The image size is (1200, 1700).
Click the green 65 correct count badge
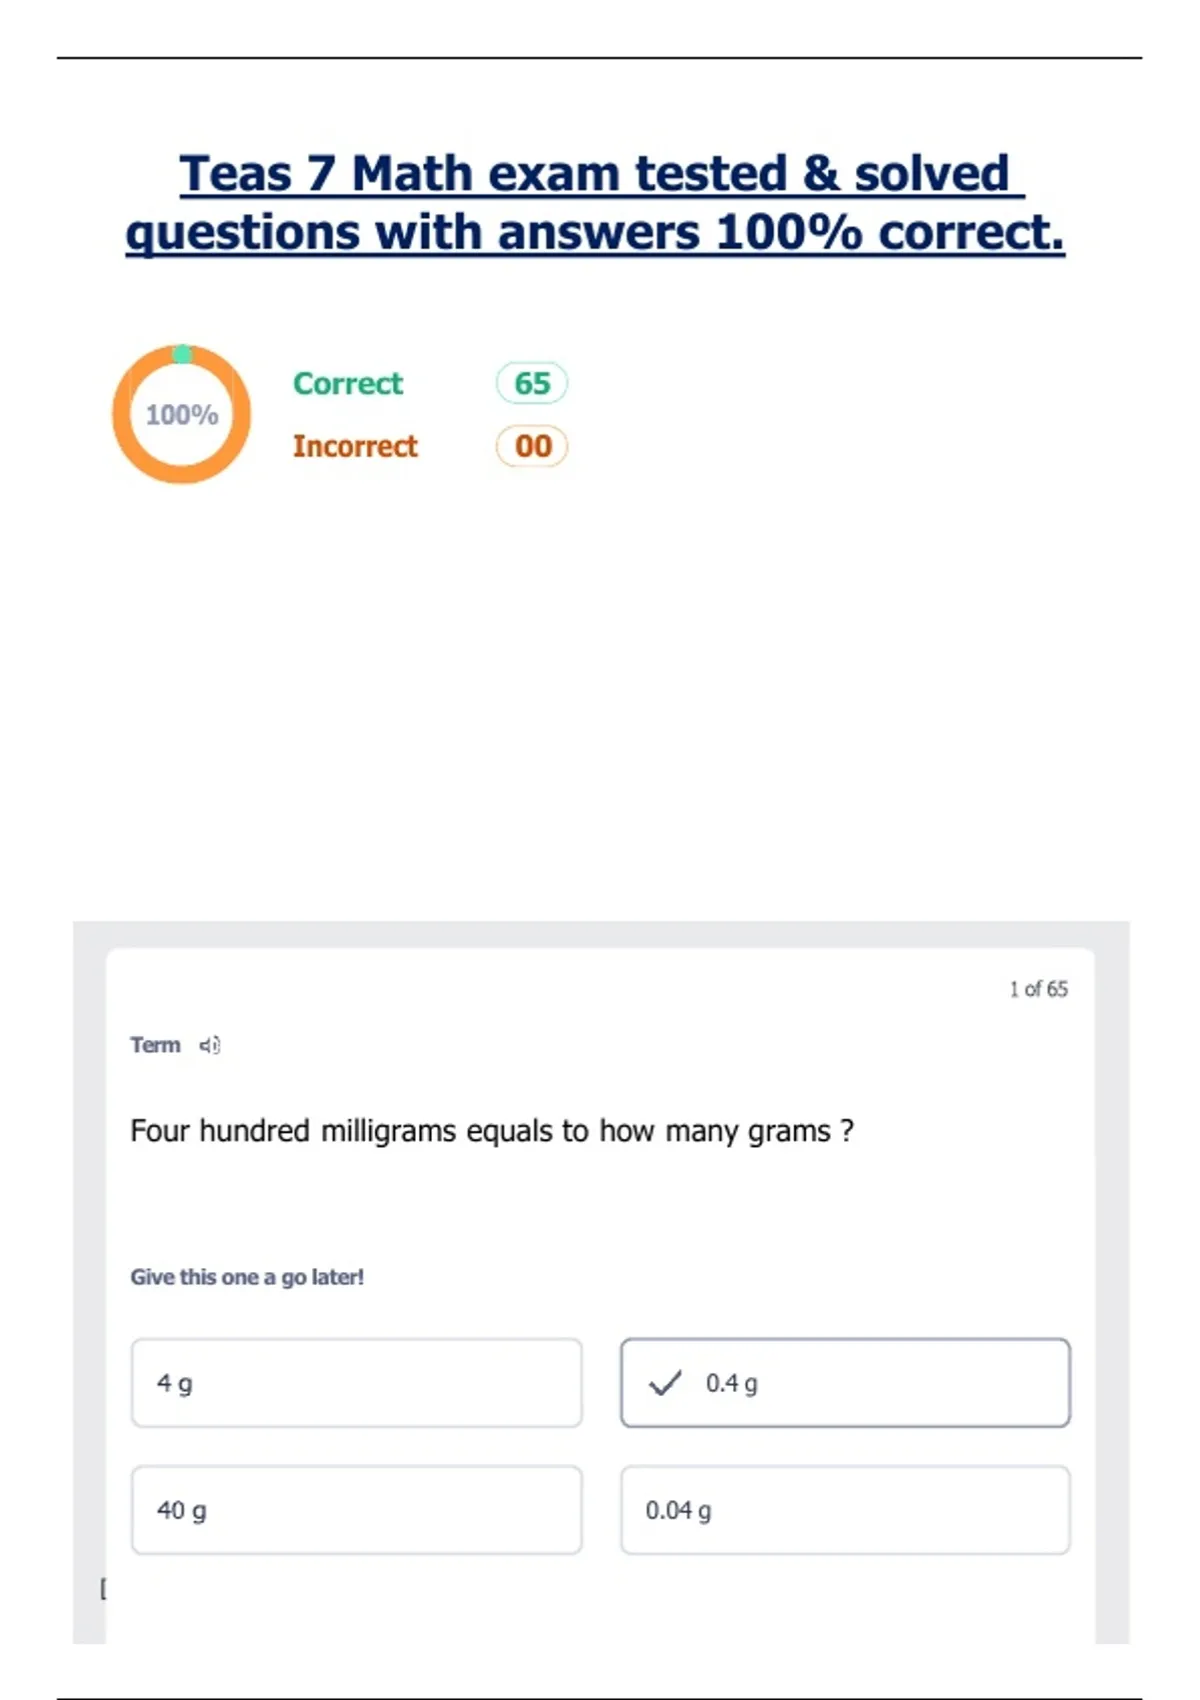coord(532,383)
